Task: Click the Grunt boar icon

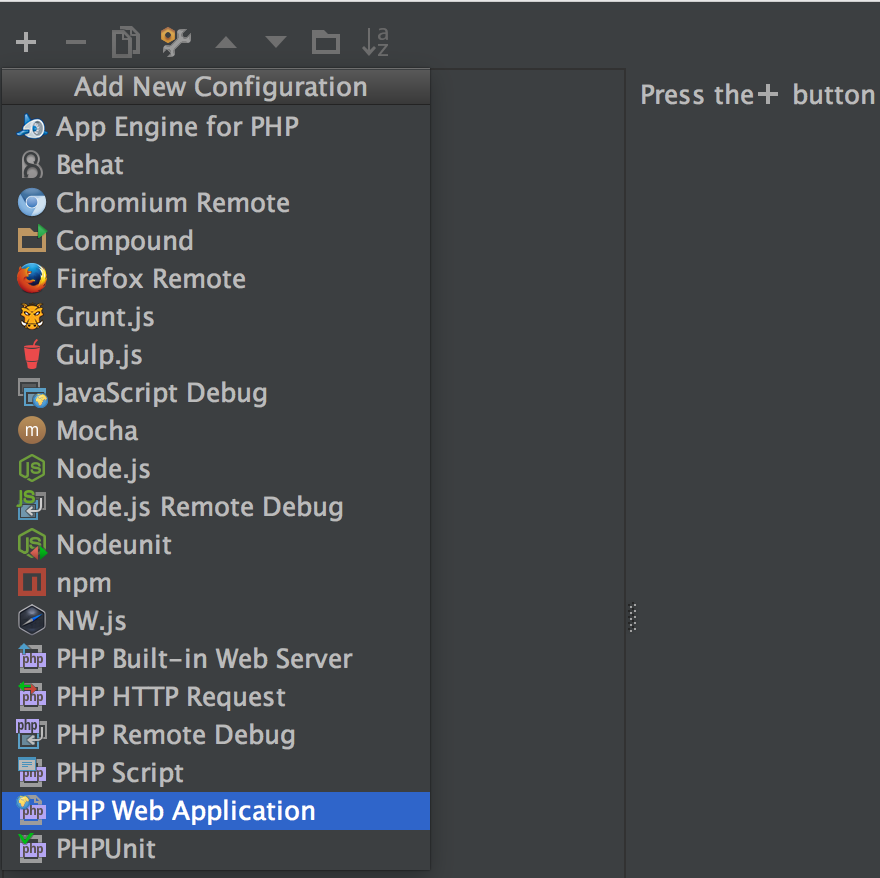Action: (x=32, y=317)
